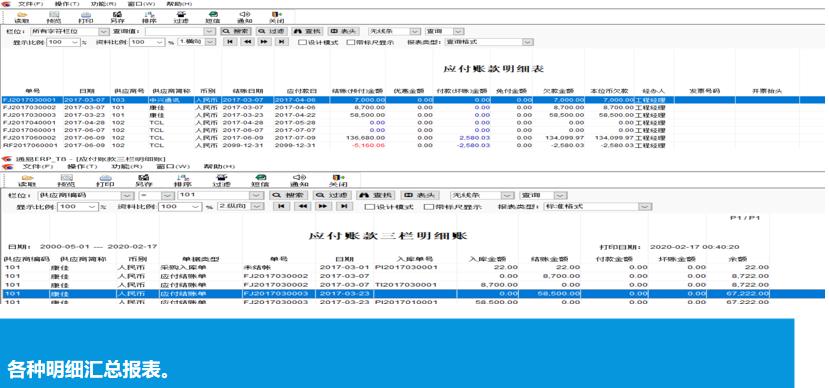Viewport: 829px width, 388px height.
Task: Click 搜索 button in lower 三栏明细账 window
Action: point(289,195)
